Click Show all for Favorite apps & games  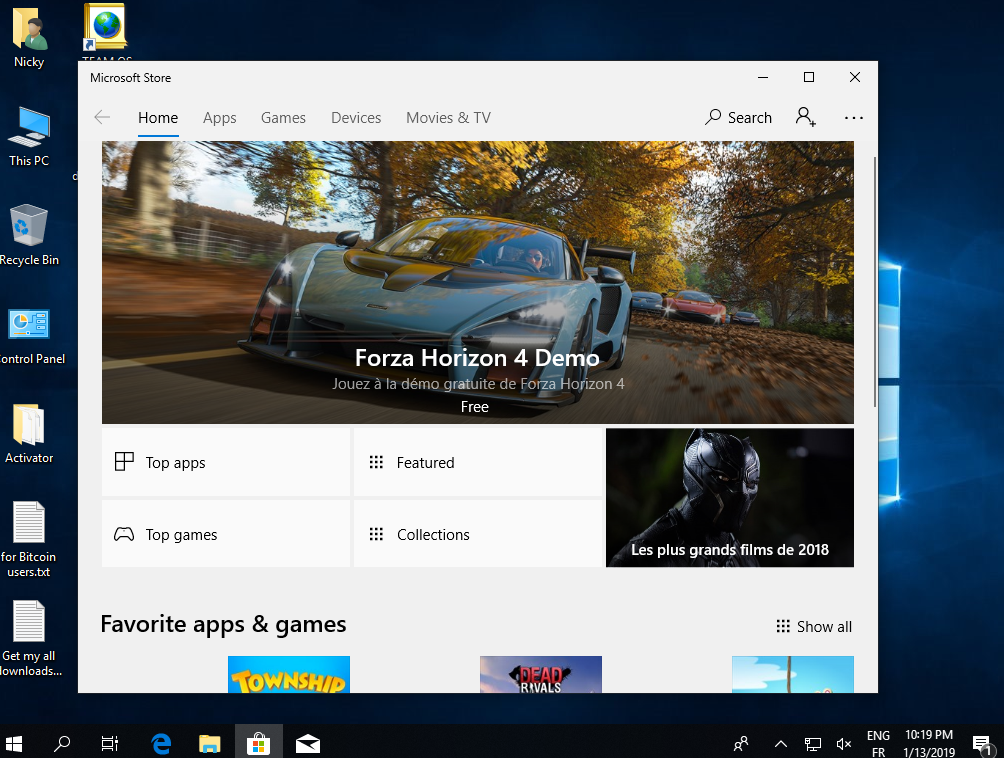[814, 626]
